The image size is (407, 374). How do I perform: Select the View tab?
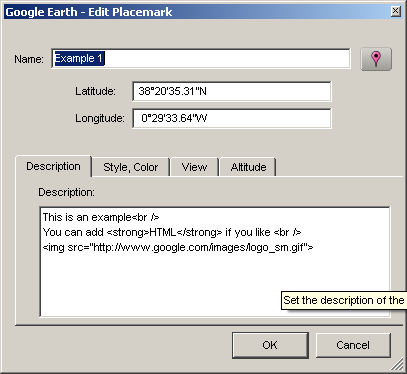194,167
